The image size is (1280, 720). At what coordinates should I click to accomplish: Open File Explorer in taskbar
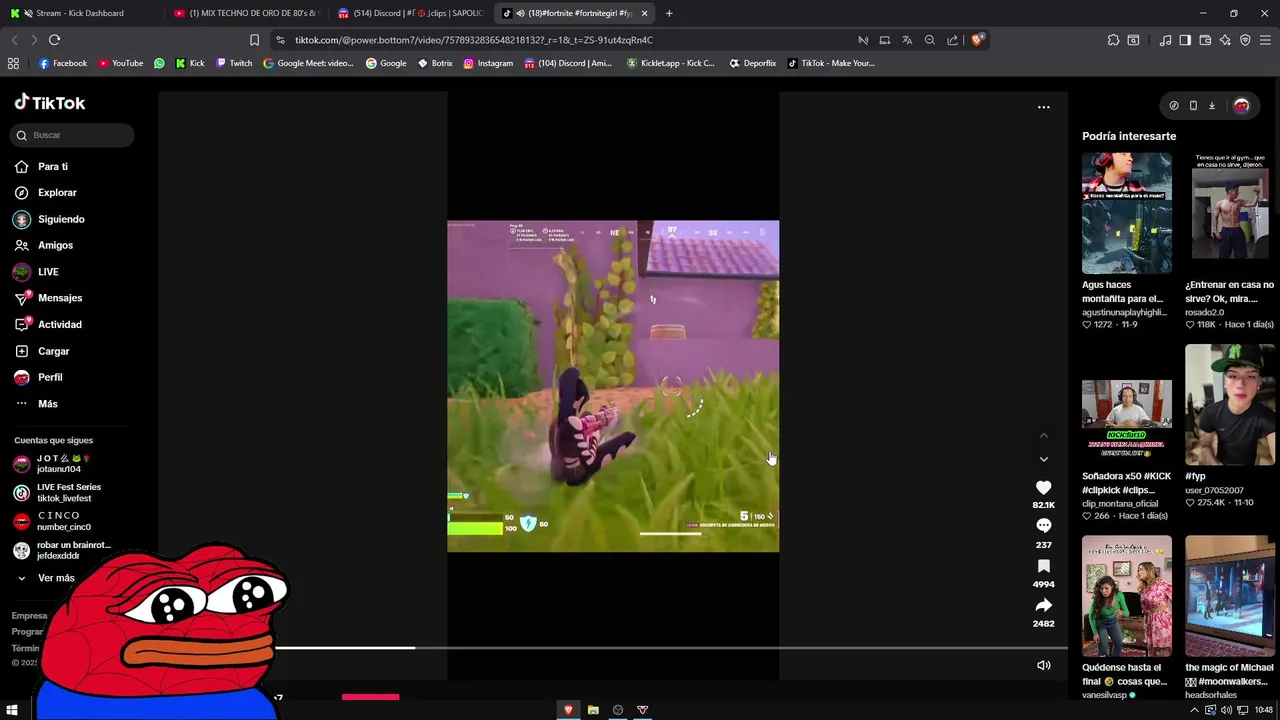coord(593,710)
